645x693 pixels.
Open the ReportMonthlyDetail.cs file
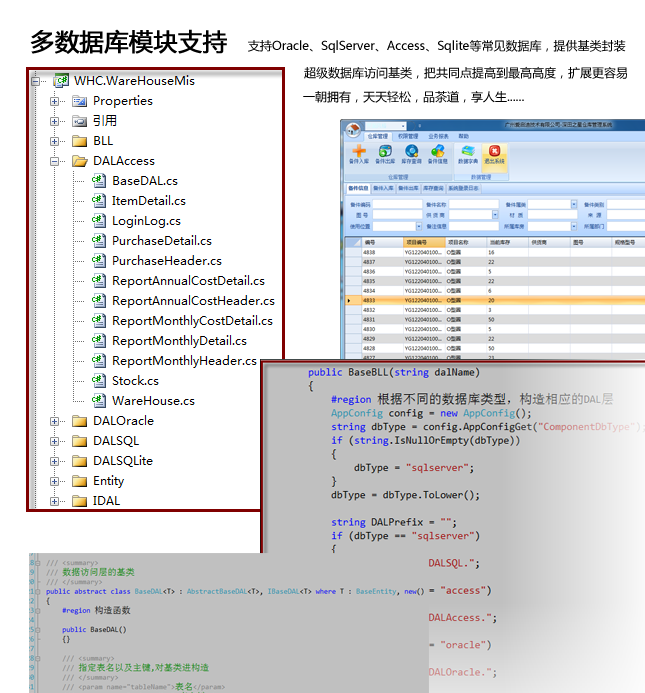pyautogui.click(x=179, y=341)
